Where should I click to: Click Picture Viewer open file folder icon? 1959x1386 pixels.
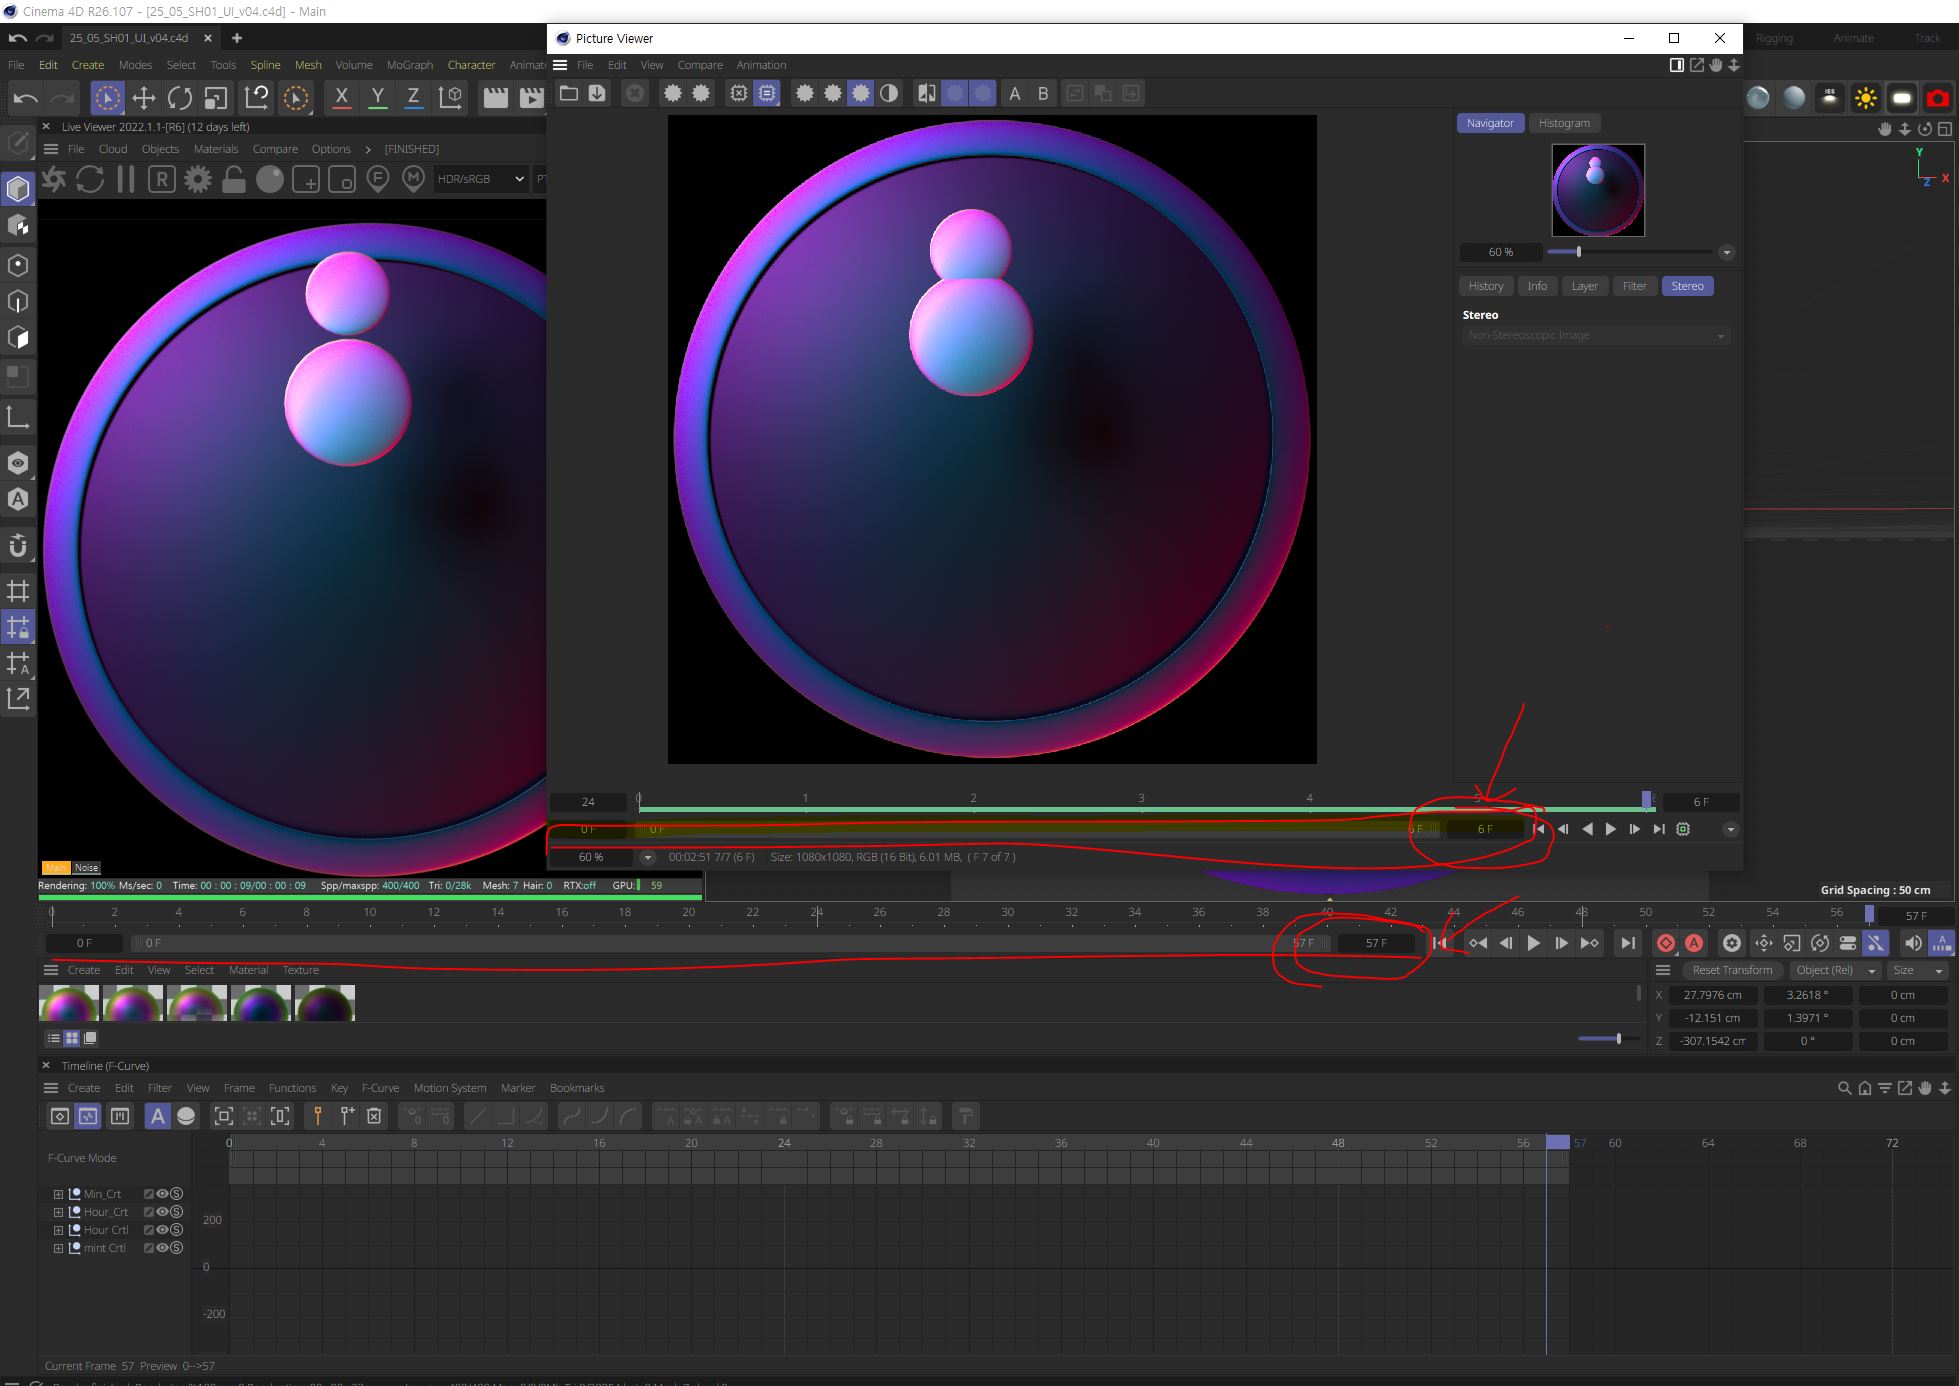[569, 93]
